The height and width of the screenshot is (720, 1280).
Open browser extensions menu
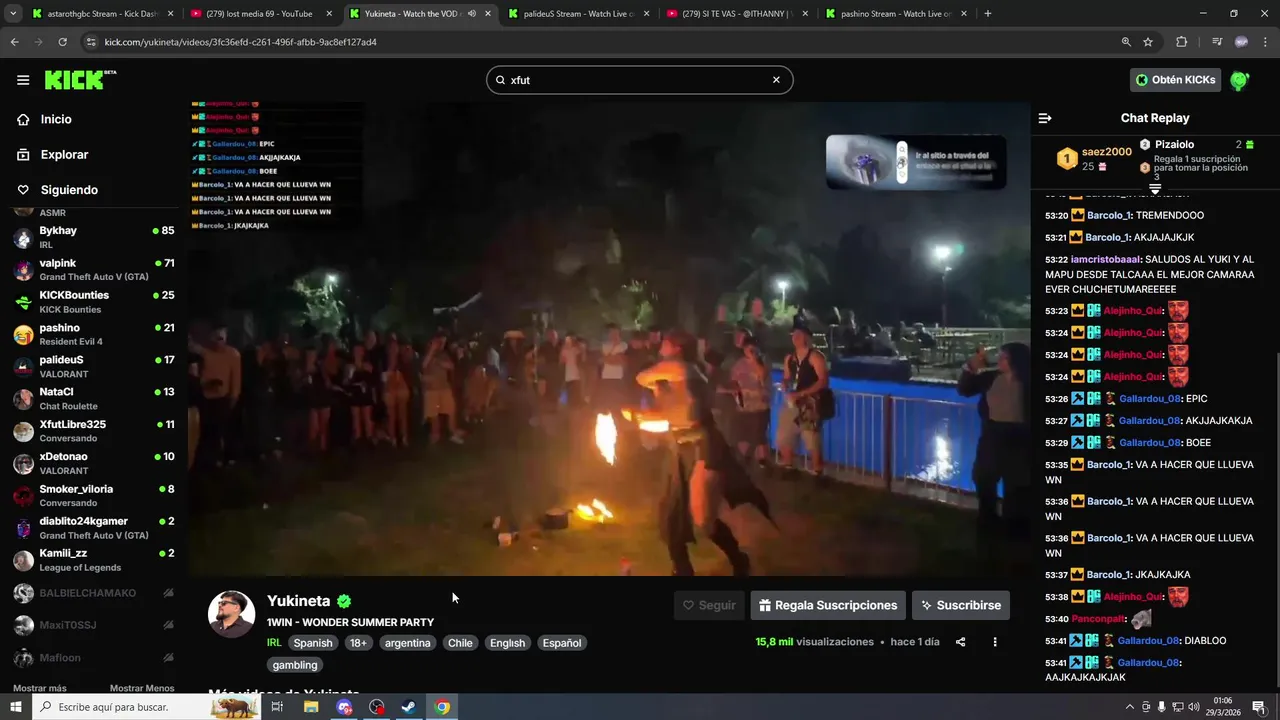click(x=1181, y=42)
